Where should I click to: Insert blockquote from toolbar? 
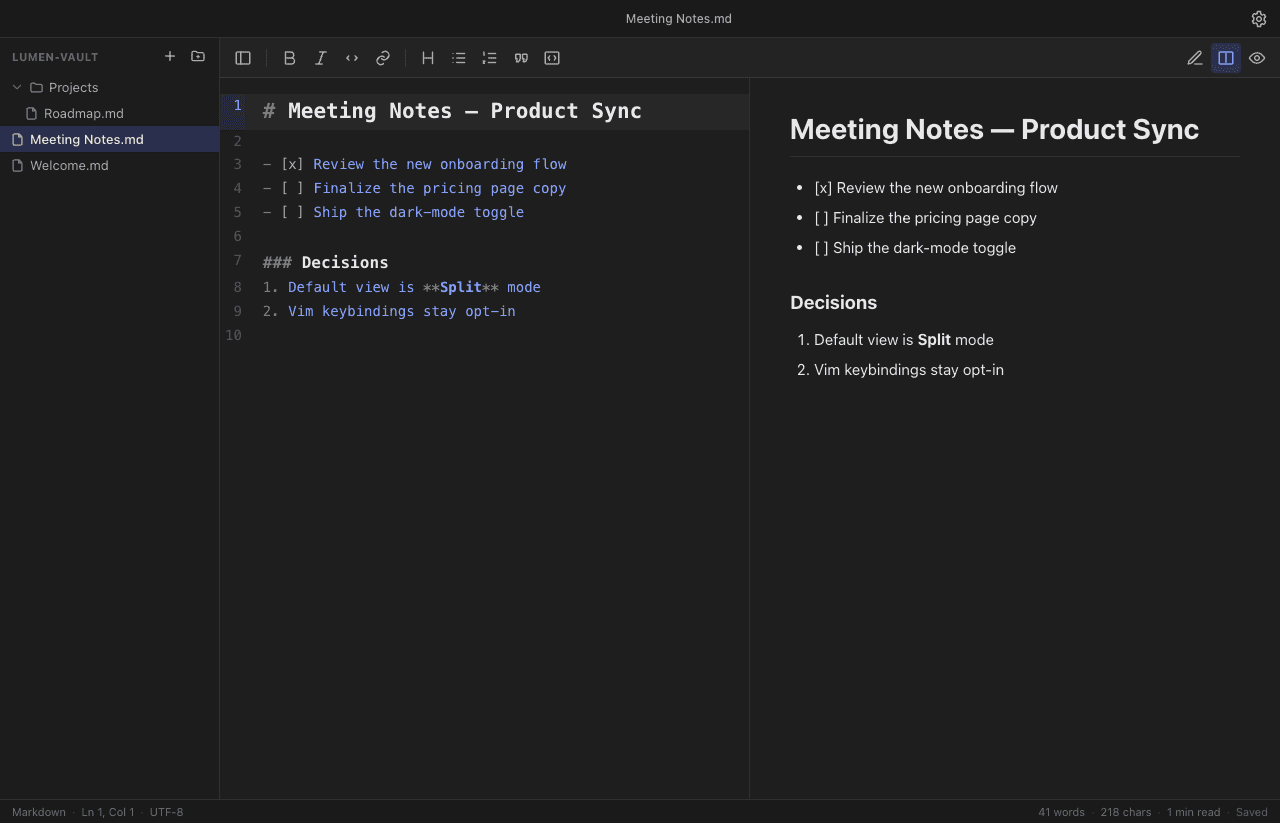[520, 58]
